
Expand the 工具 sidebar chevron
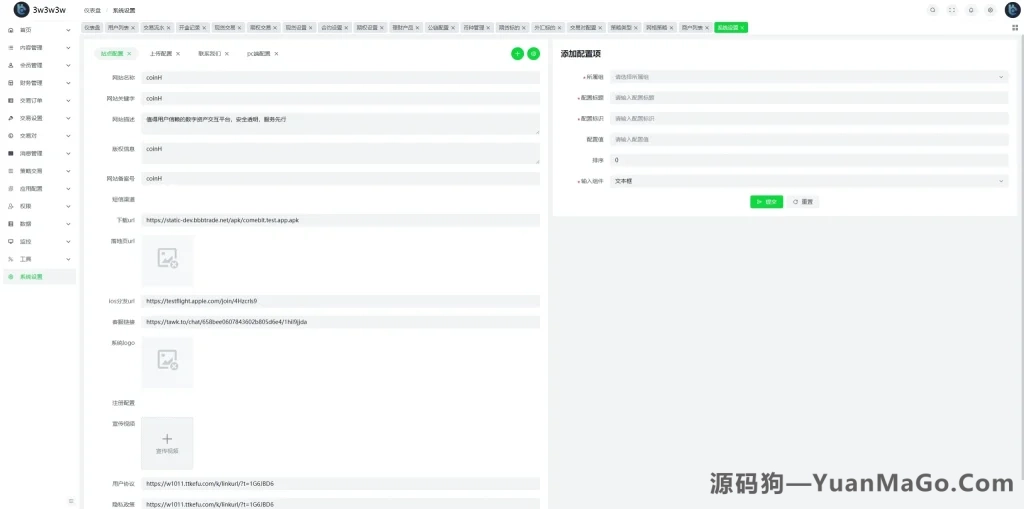(x=69, y=259)
